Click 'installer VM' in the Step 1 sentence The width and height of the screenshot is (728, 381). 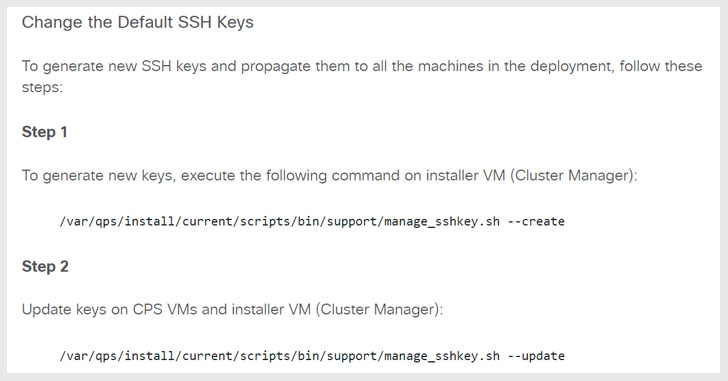pos(465,176)
